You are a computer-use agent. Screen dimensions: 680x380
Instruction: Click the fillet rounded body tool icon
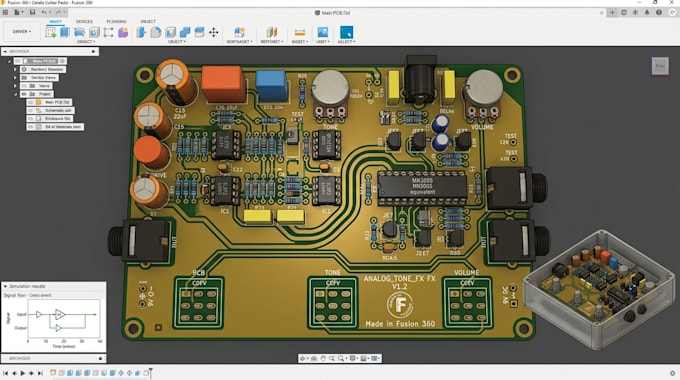tap(156, 32)
